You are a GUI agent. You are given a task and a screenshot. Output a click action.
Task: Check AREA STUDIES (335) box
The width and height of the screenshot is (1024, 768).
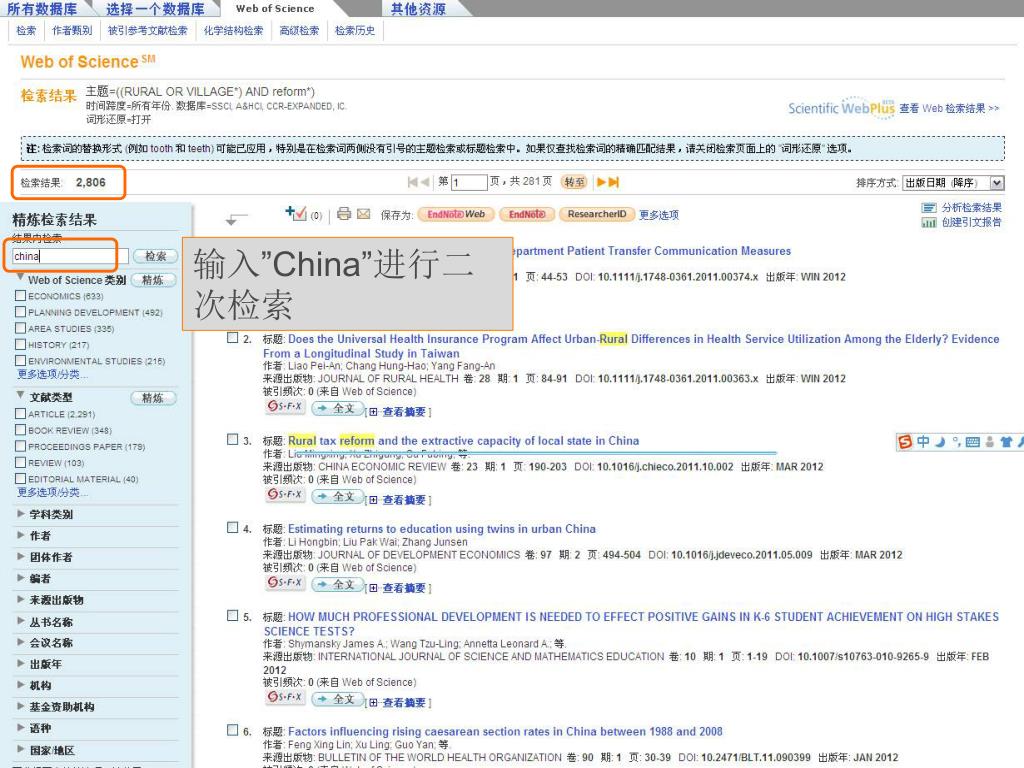point(20,328)
